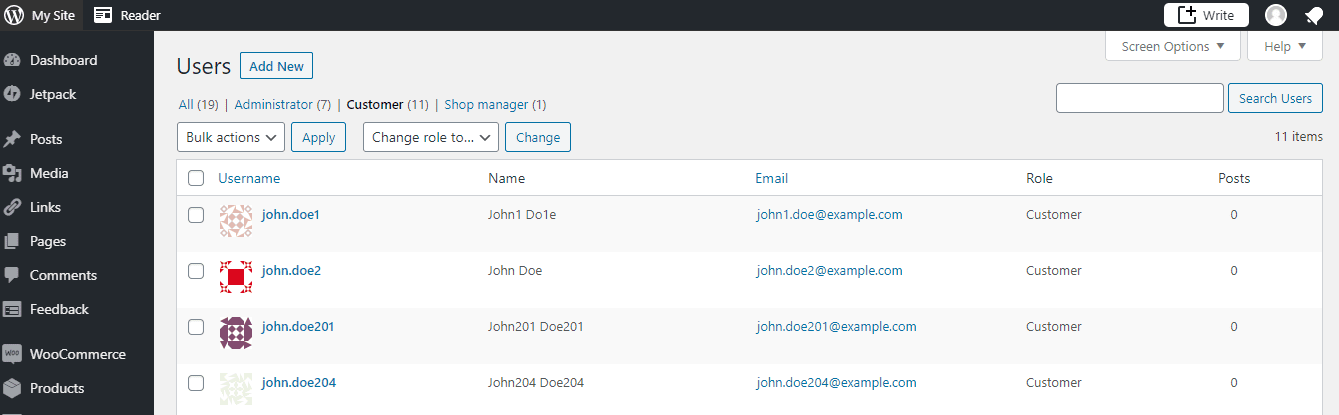
Task: Check the select-all users checkbox
Action: 196,178
